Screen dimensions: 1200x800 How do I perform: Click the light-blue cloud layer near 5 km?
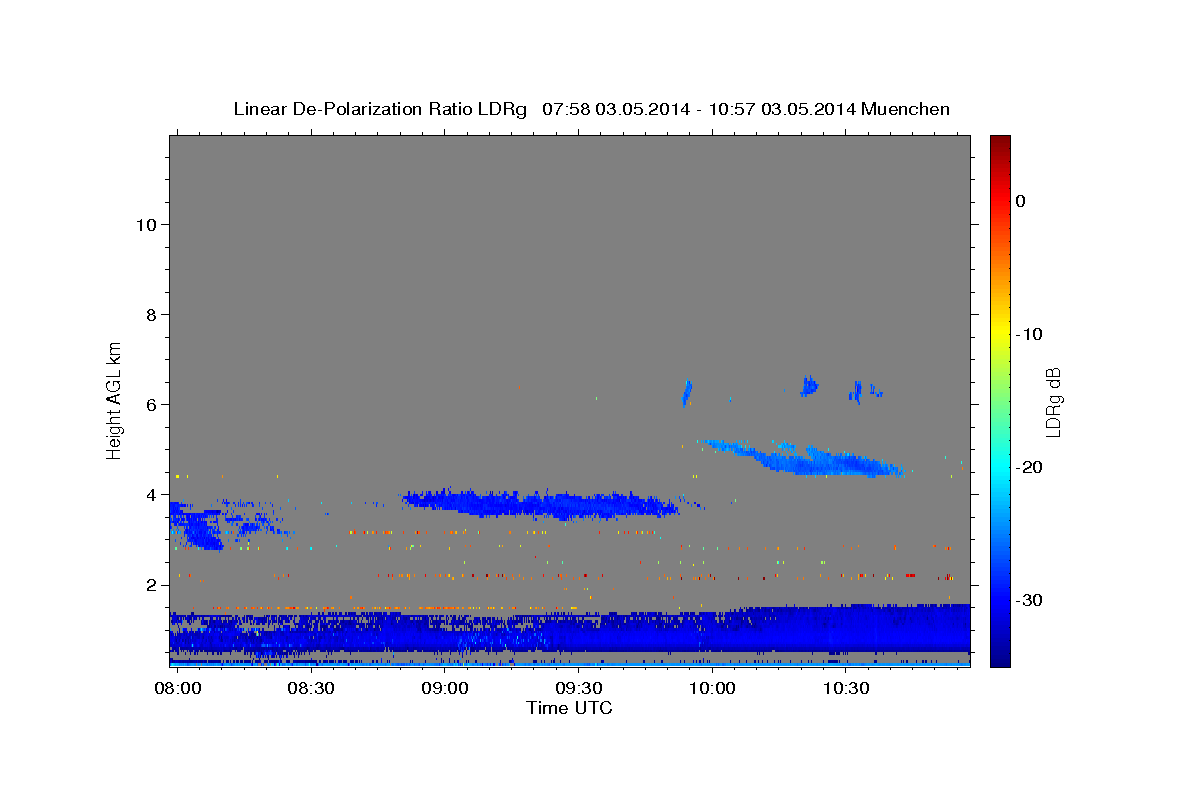click(x=805, y=458)
